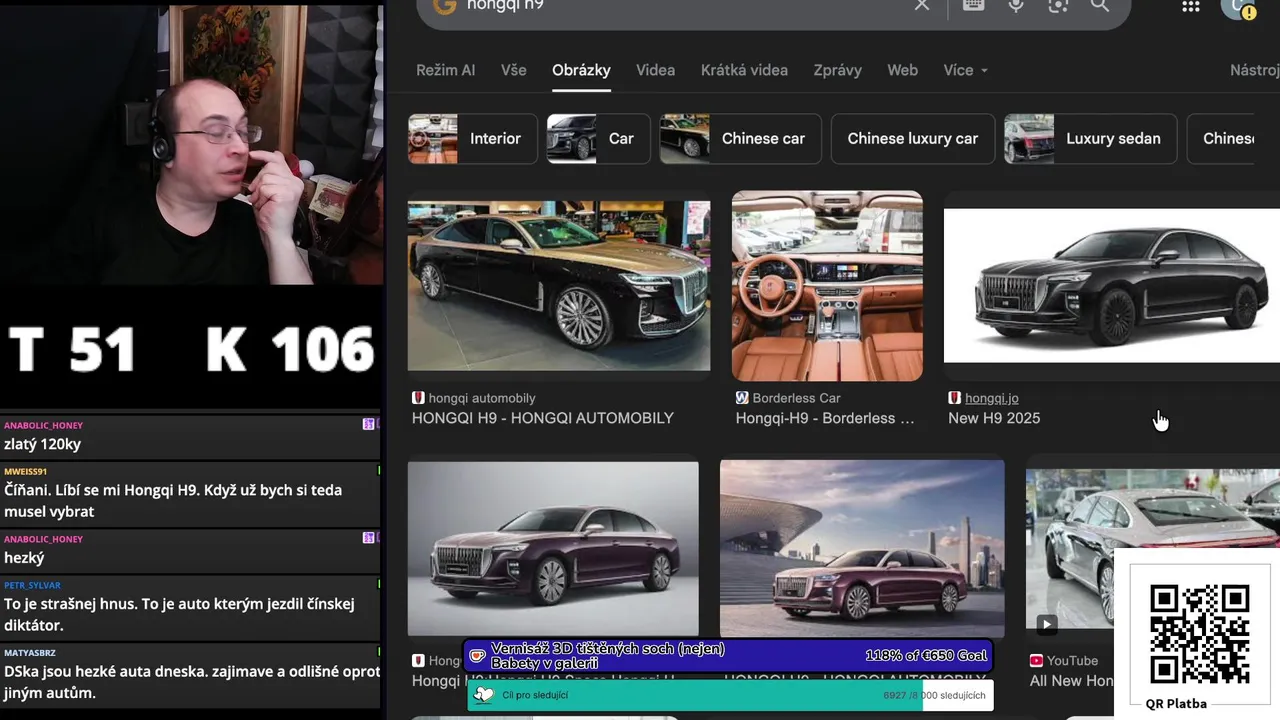
Task: Click the chat message zlatý 120ky
Action: (42, 444)
